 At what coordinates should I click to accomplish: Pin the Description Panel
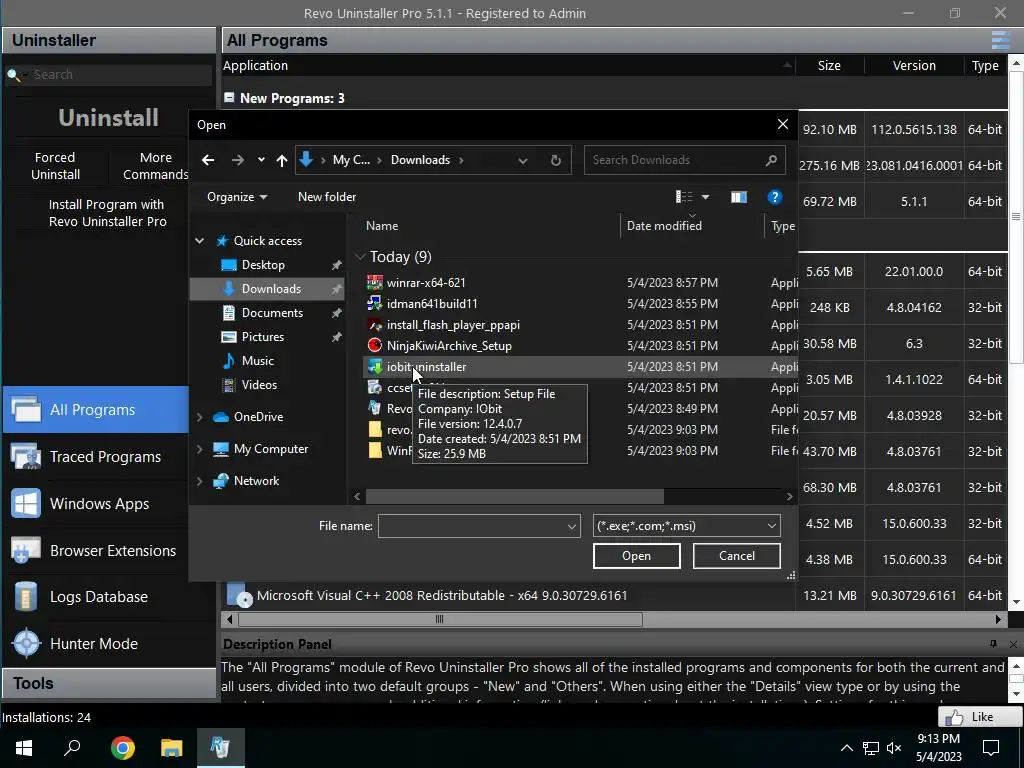coord(993,644)
